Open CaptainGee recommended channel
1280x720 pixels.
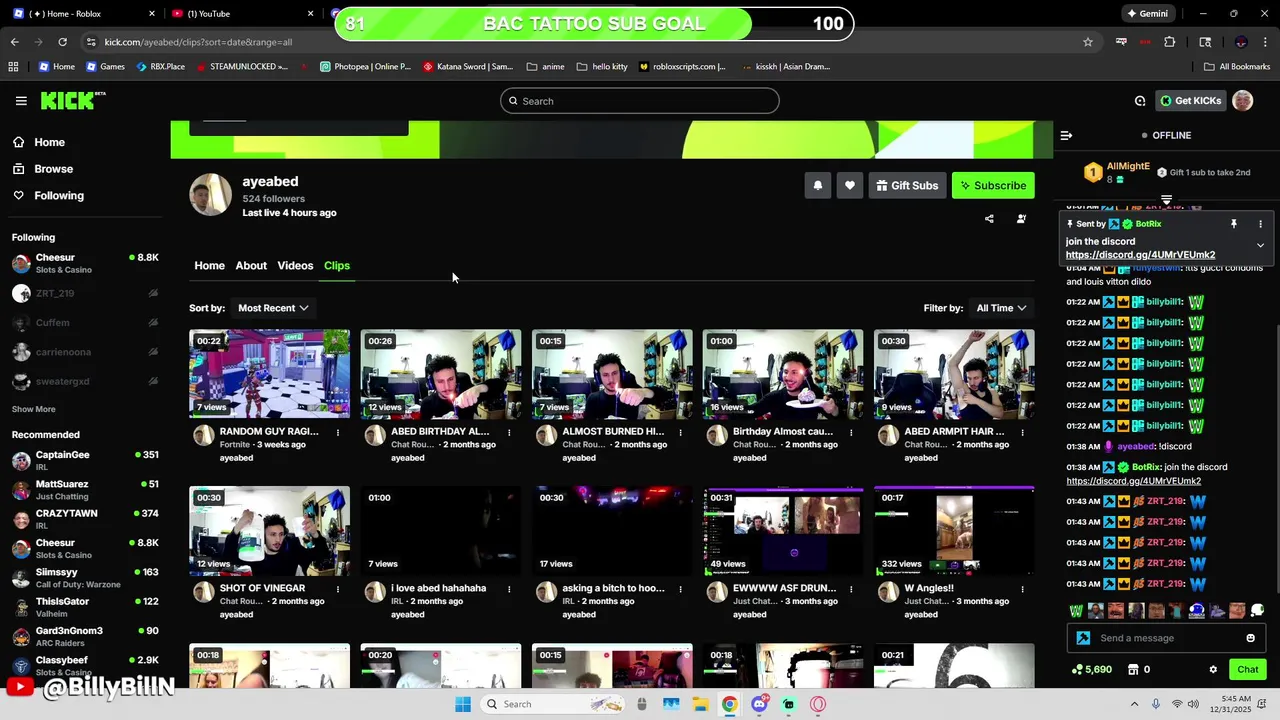coord(85,460)
